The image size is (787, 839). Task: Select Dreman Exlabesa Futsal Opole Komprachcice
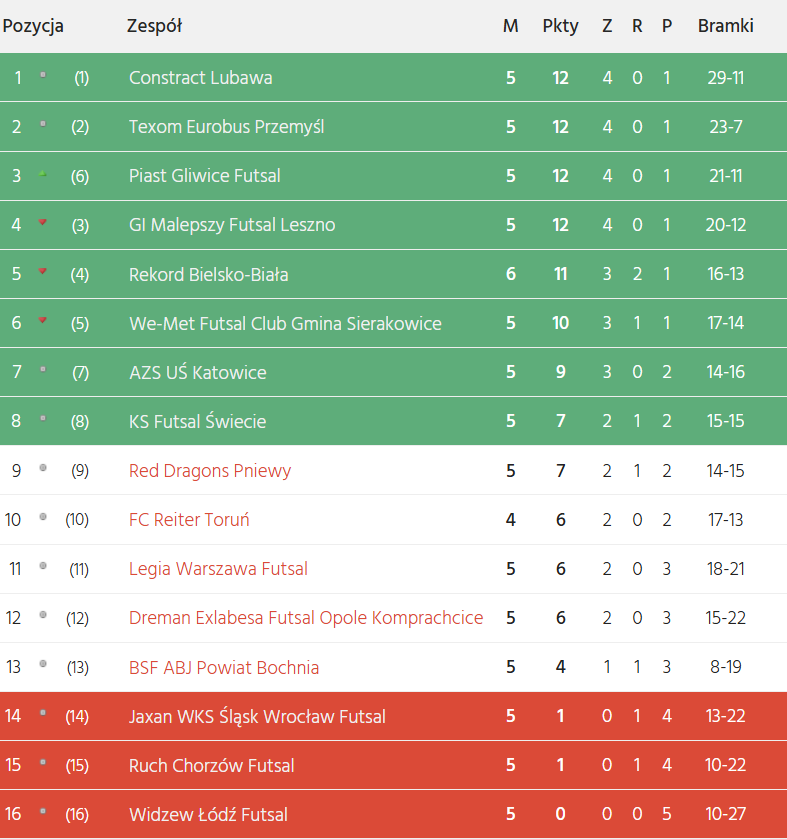[306, 618]
